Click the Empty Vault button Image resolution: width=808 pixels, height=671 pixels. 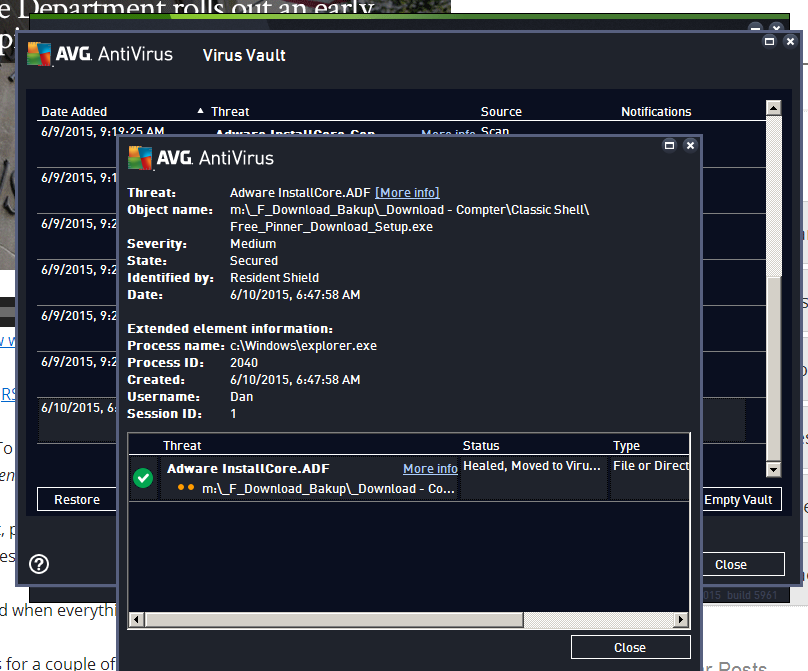[x=737, y=500]
